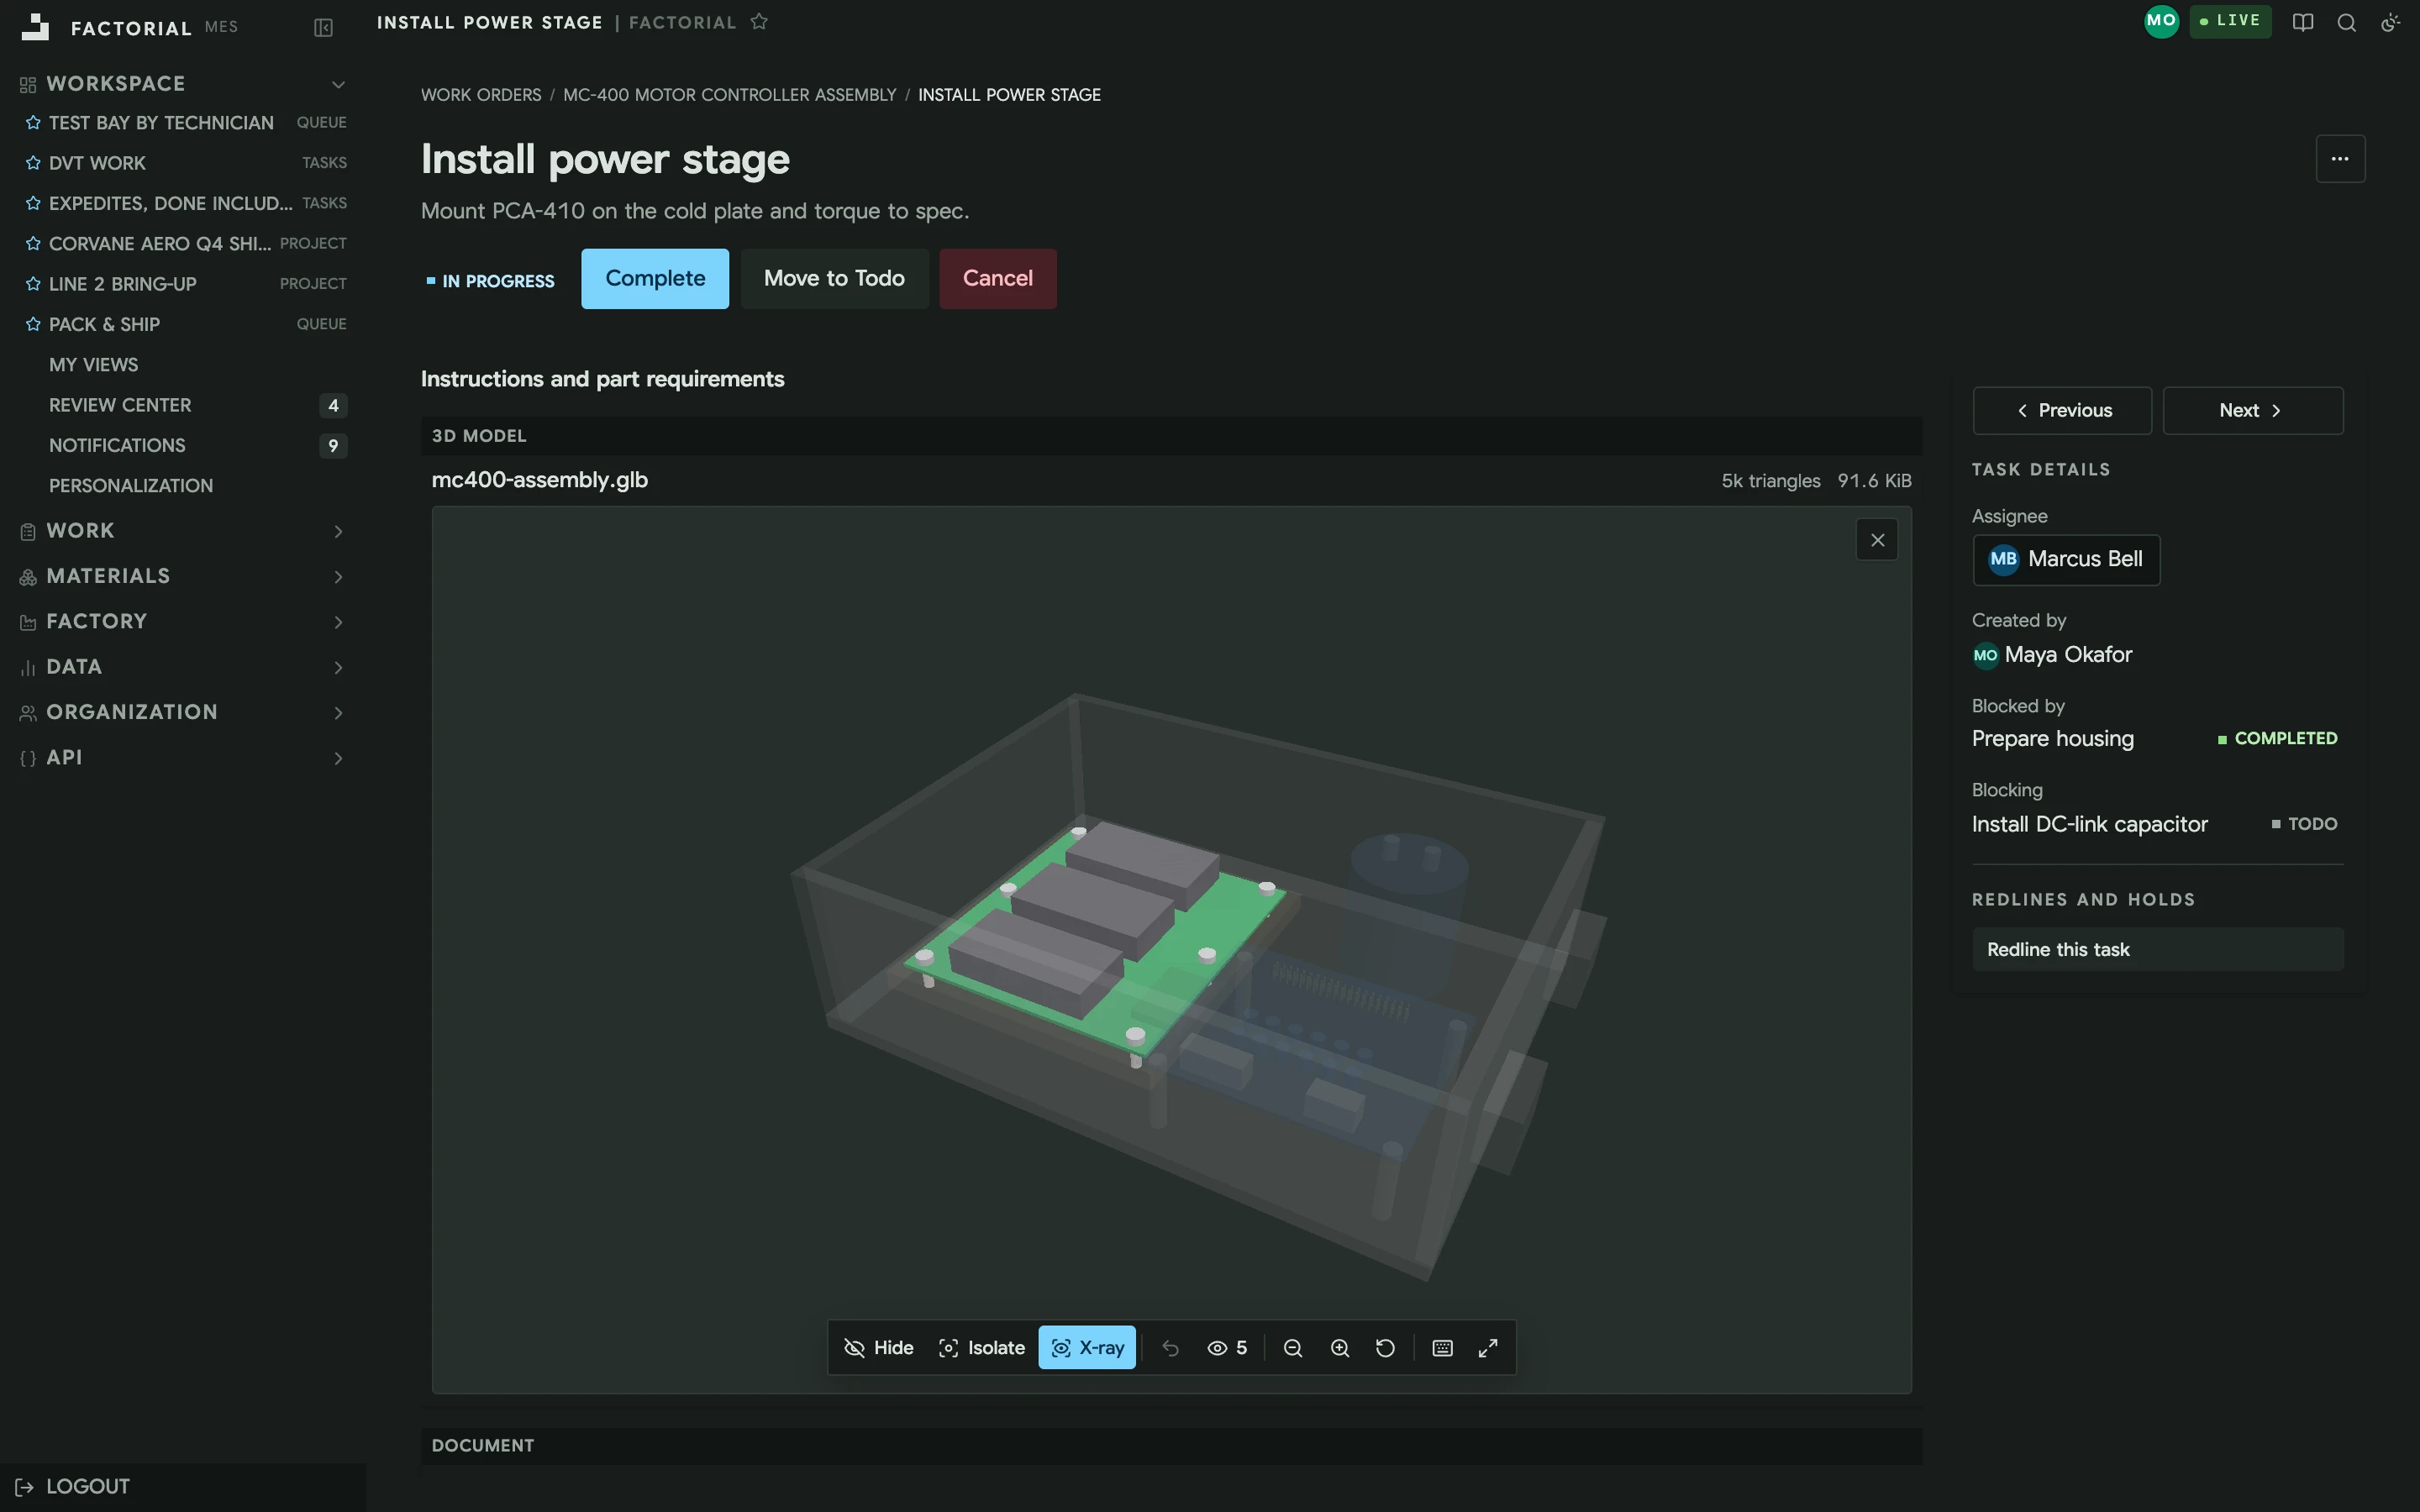Viewport: 2420px width, 1512px height.
Task: Open the MO user avatar menu
Action: [2161, 21]
